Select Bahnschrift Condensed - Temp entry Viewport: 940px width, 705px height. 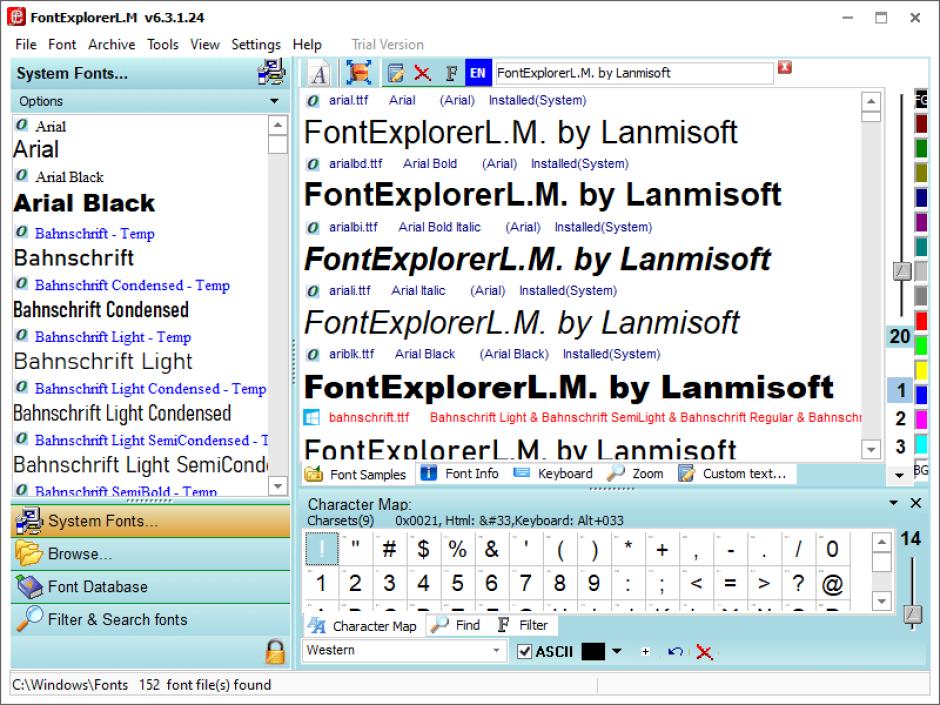coord(132,285)
